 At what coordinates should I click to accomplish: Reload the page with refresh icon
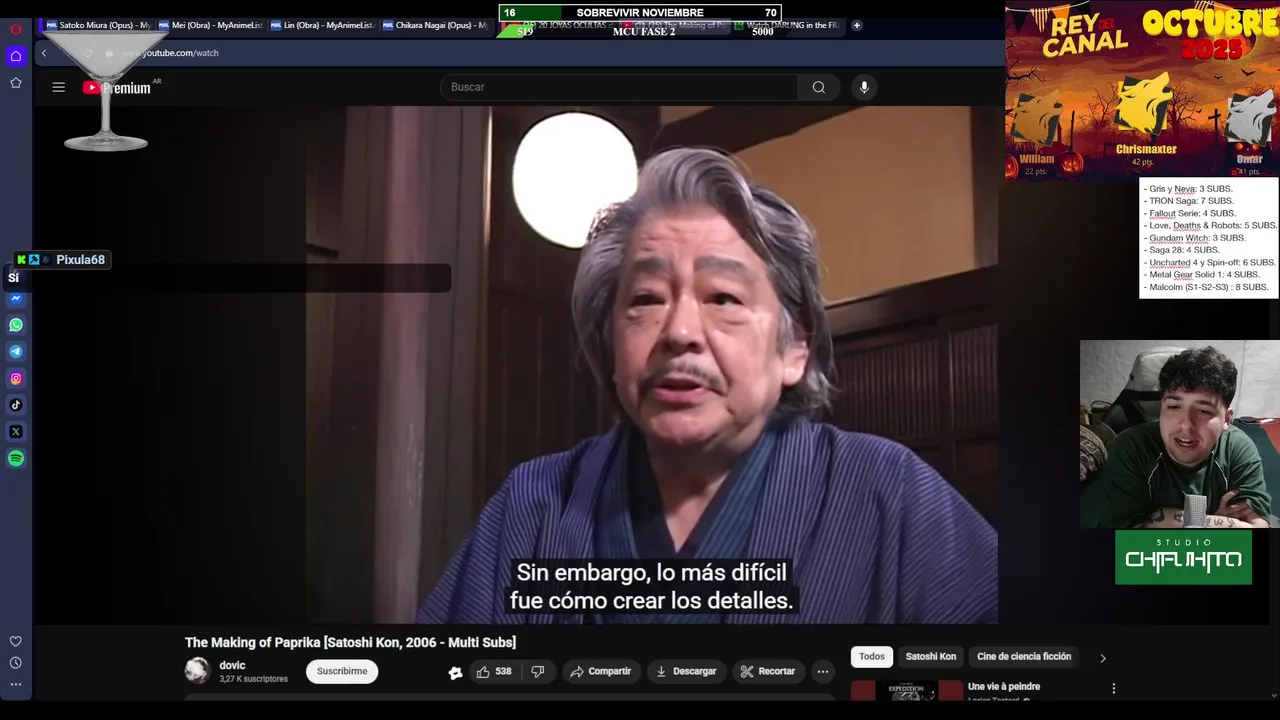click(88, 53)
